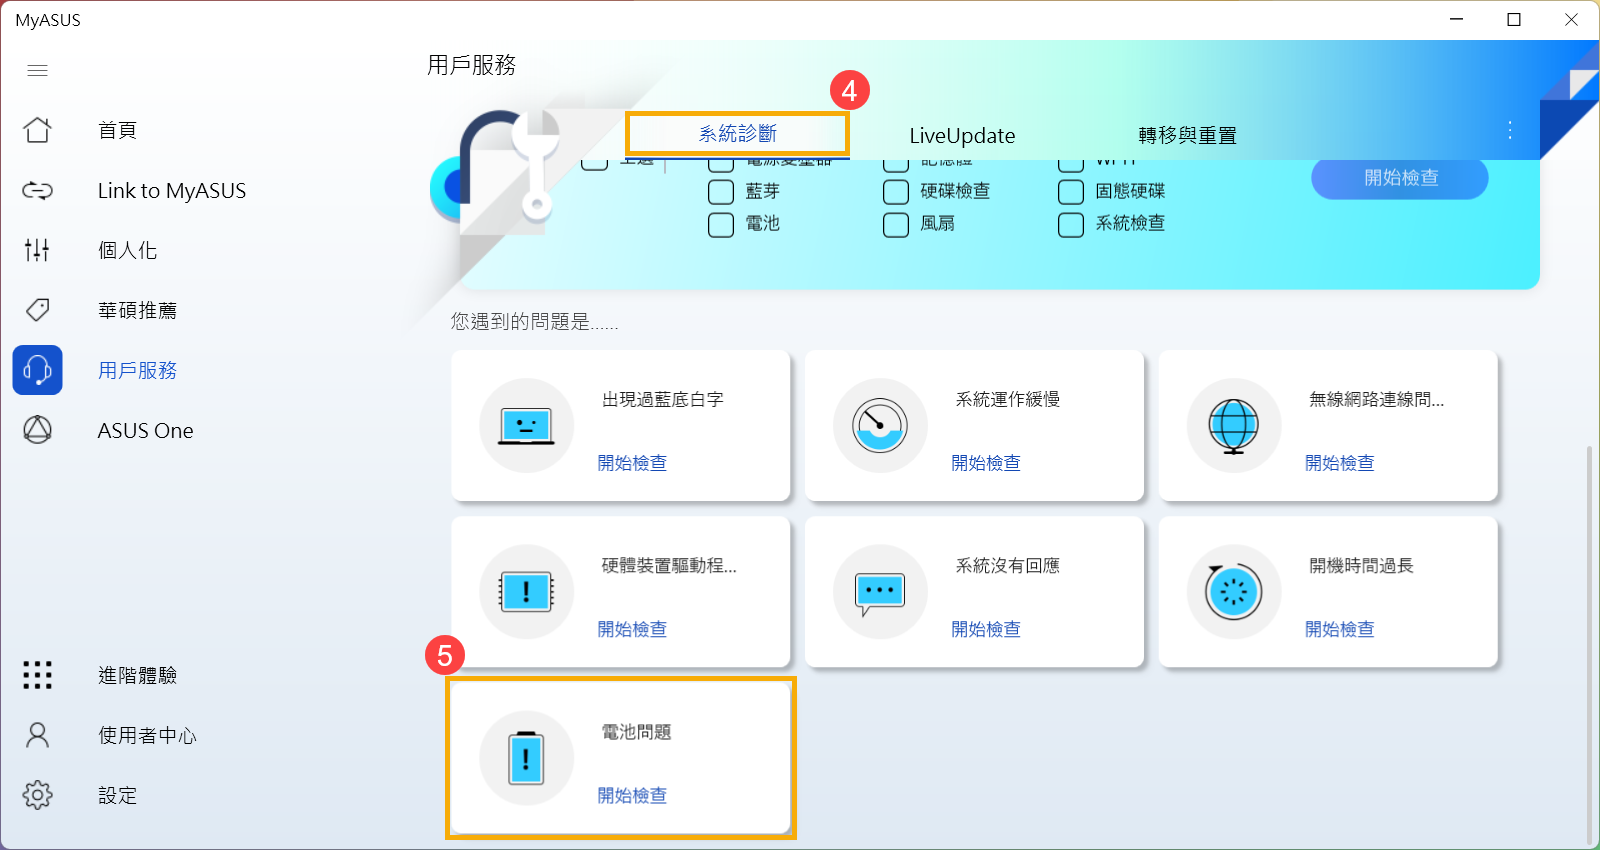Open 使用者中心 person icon
The height and width of the screenshot is (850, 1600).
(37, 735)
